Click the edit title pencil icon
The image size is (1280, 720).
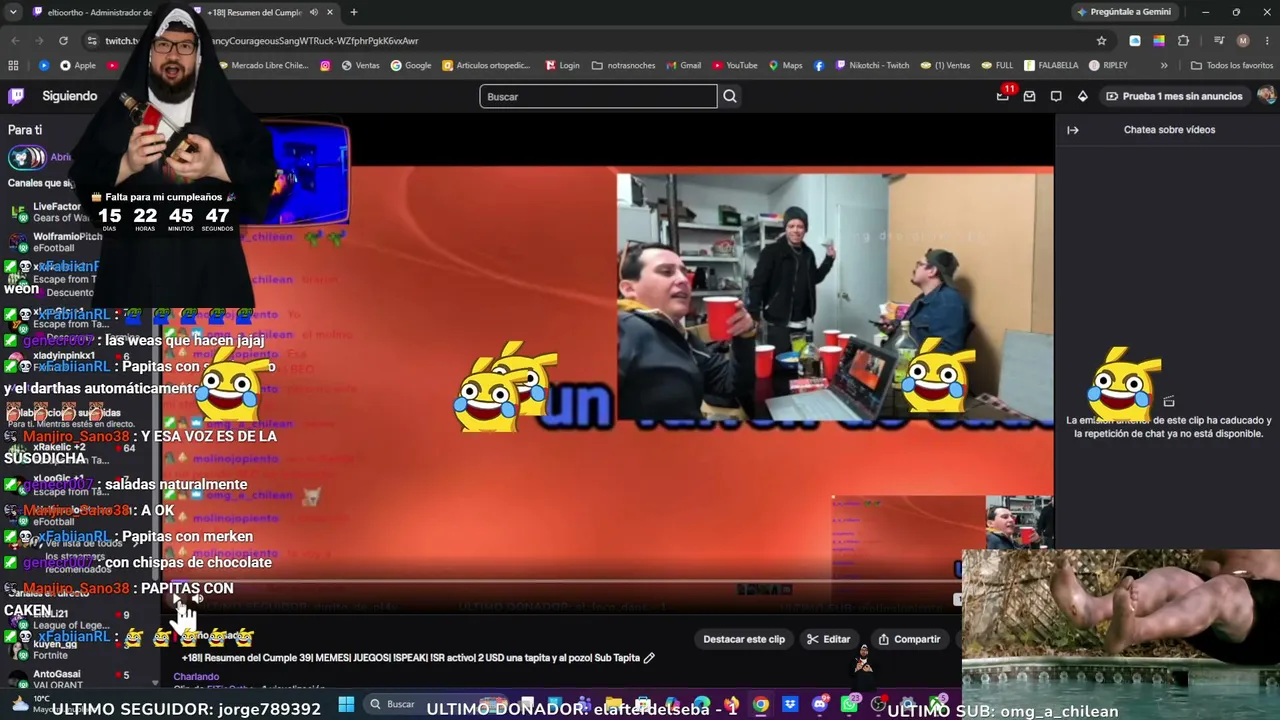tap(649, 658)
